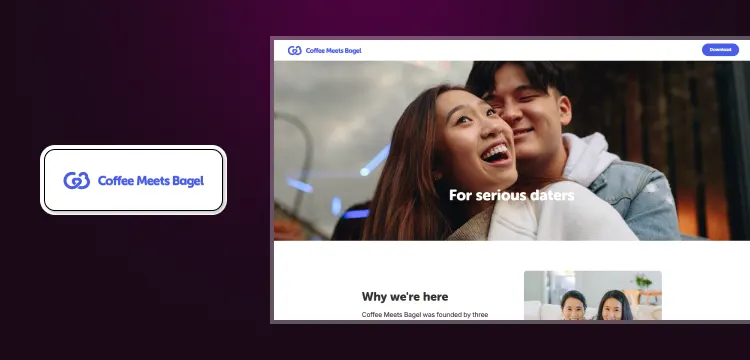Click the Coffee Meets Bagel logo card
The height and width of the screenshot is (360, 750).
coord(133,180)
